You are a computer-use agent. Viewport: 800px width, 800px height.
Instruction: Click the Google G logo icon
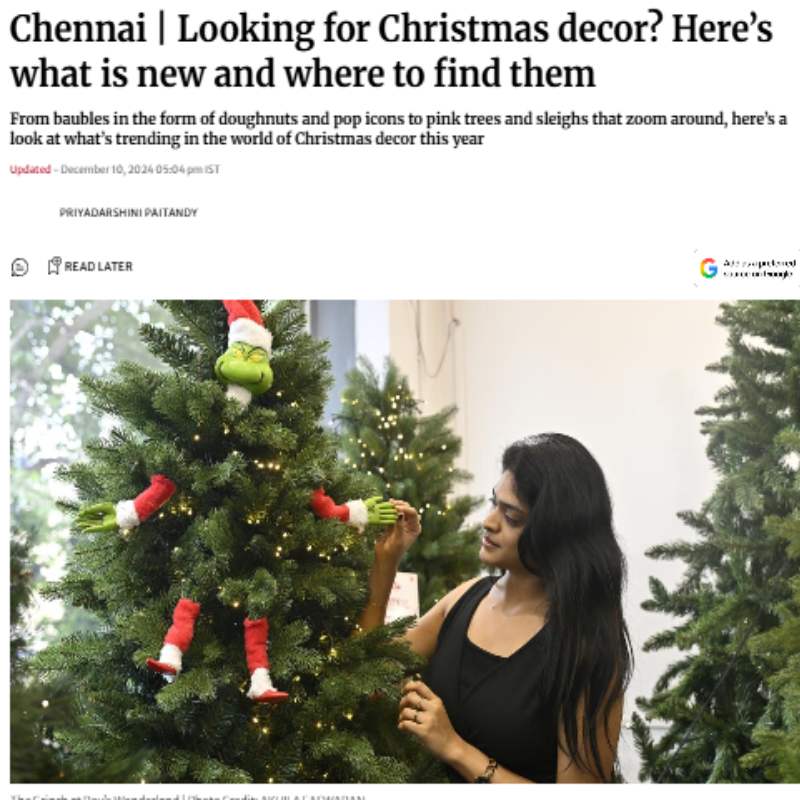click(709, 268)
